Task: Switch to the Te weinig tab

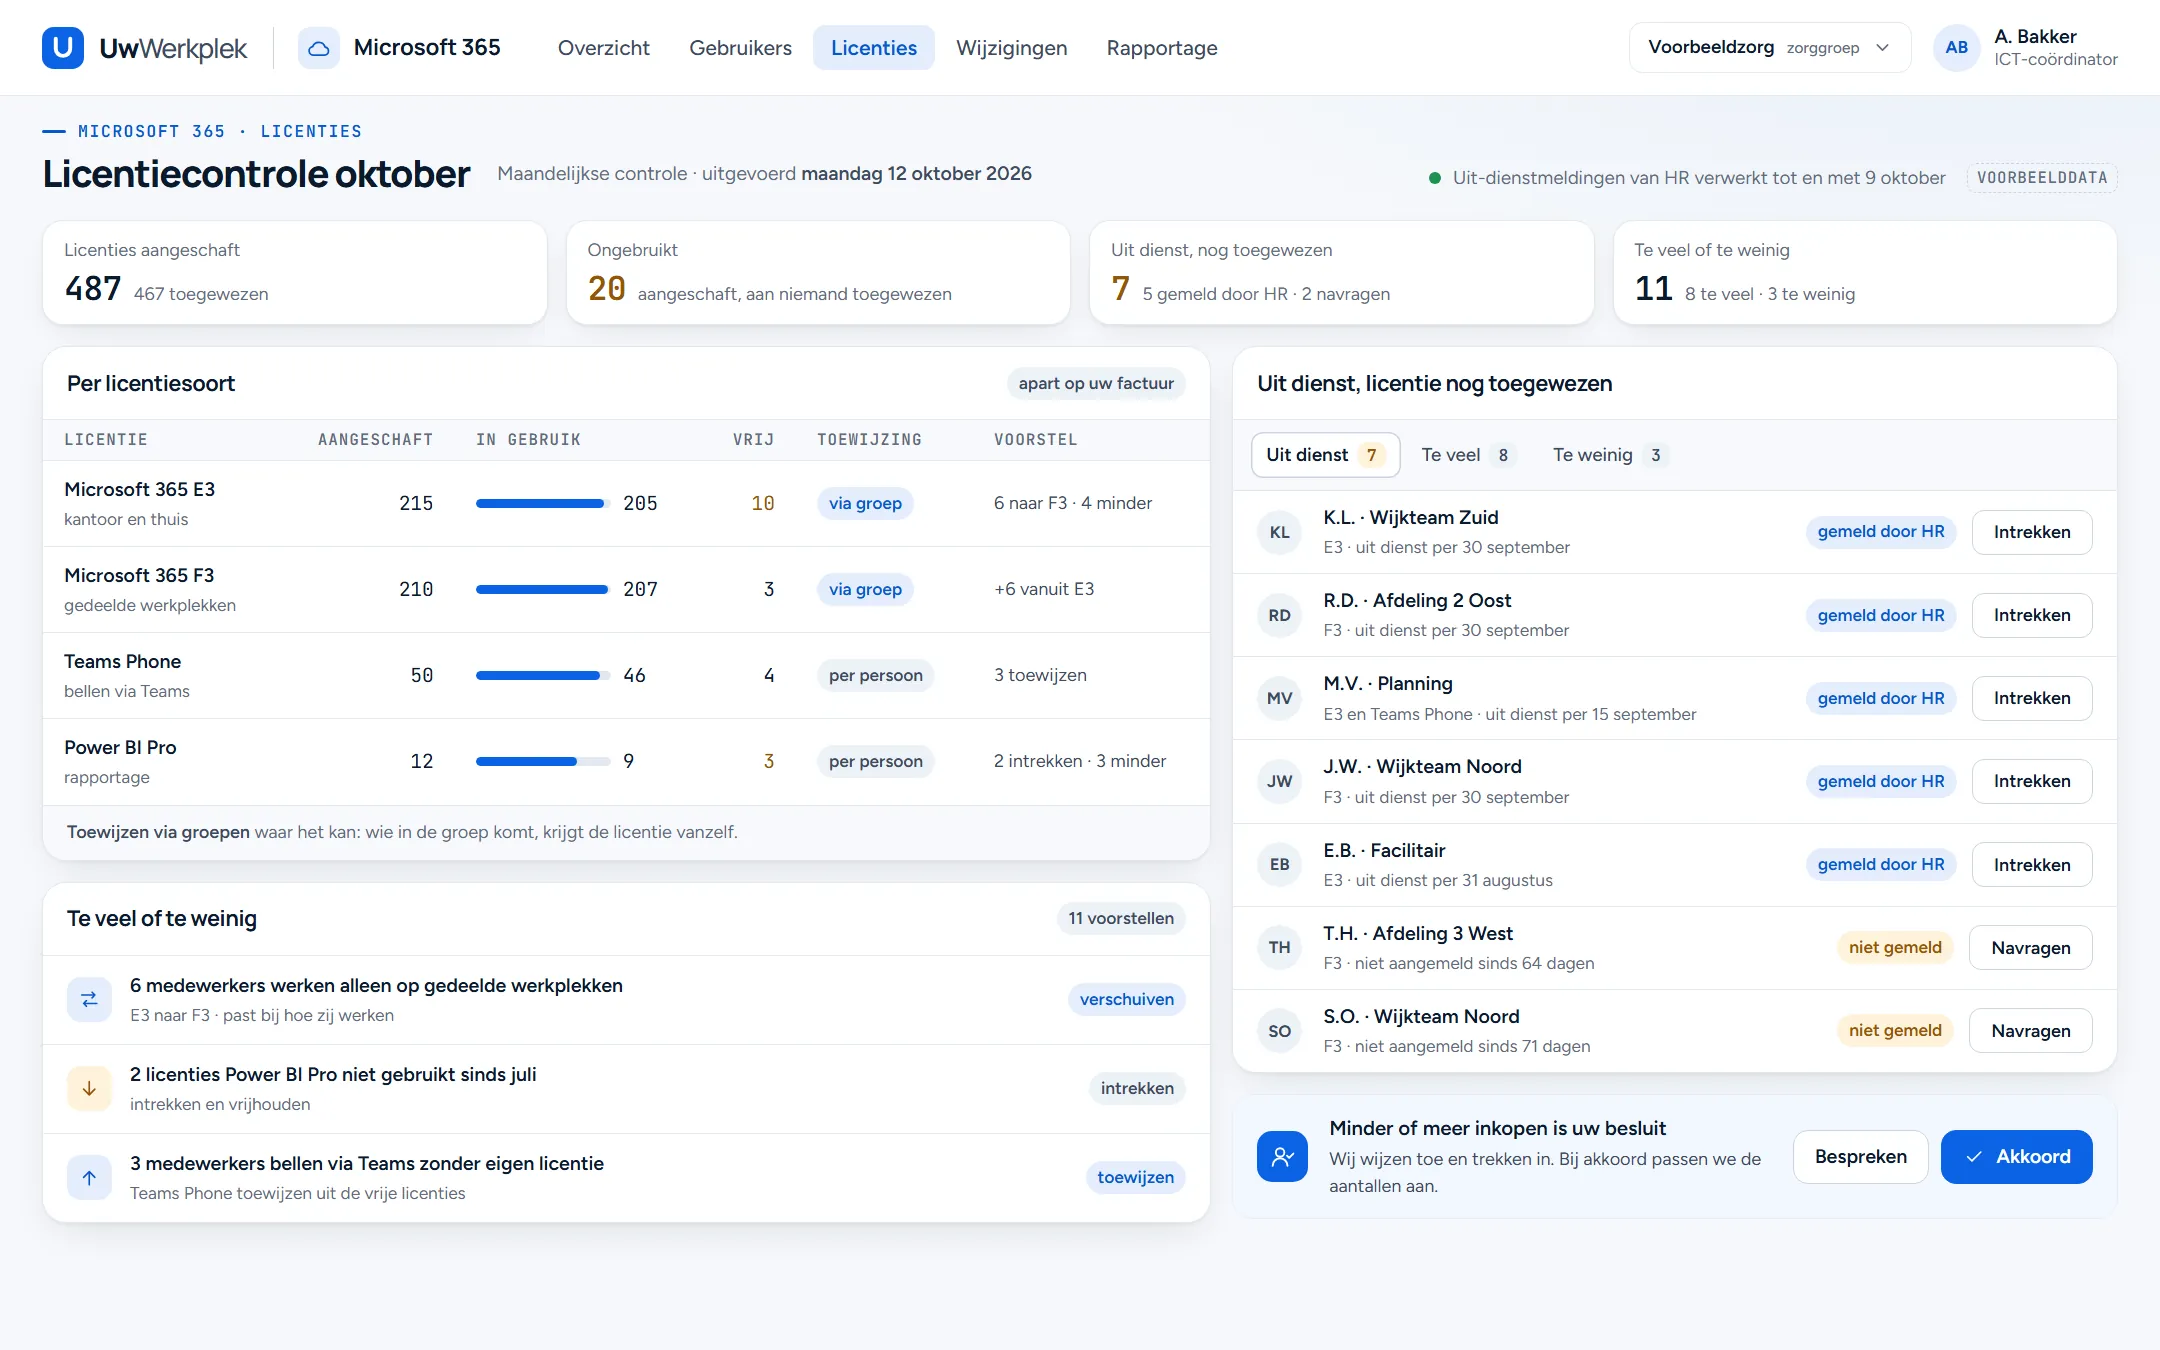Action: pyautogui.click(x=1609, y=455)
